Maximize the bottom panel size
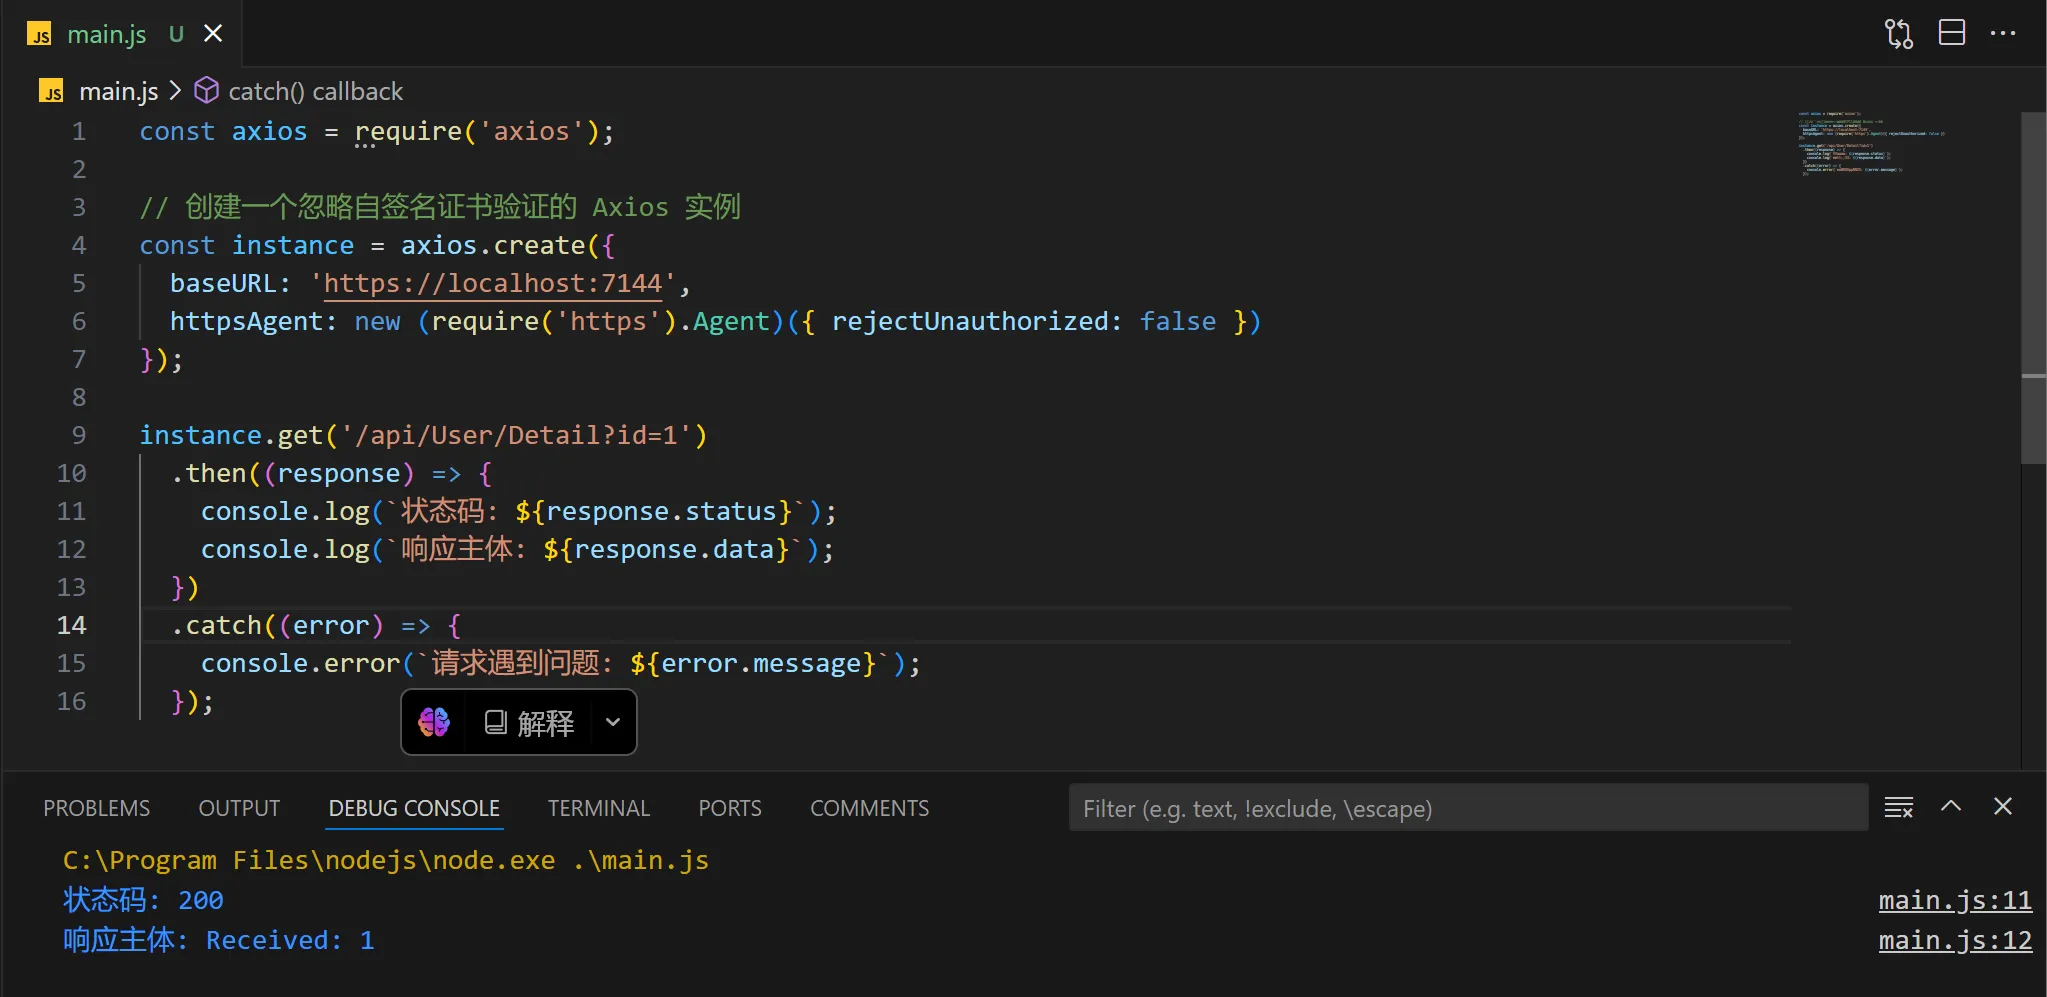The height and width of the screenshot is (997, 2047). [x=1951, y=806]
